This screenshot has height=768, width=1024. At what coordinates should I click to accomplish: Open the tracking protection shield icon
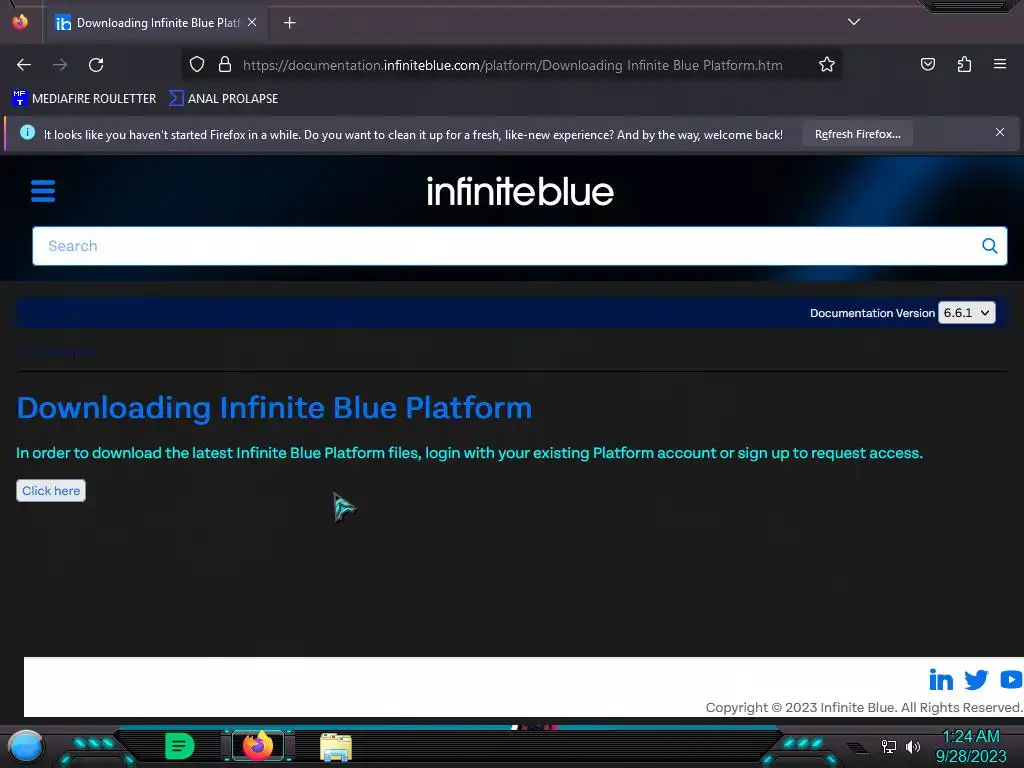click(x=197, y=65)
